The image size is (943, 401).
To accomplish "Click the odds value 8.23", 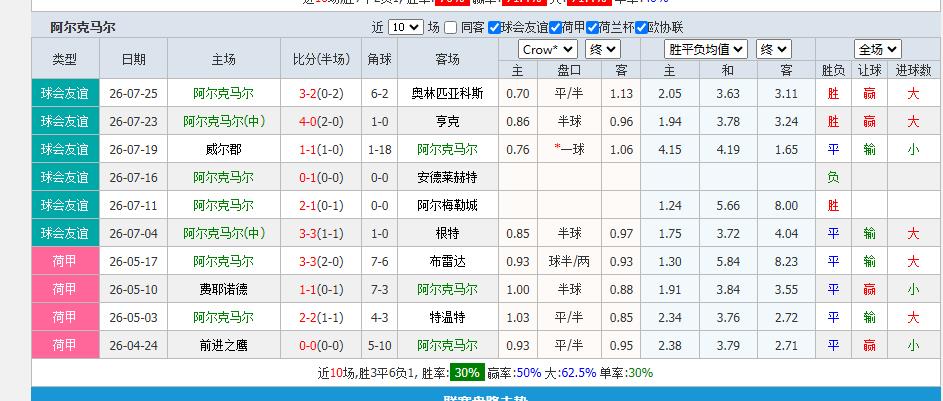I will click(x=786, y=262).
